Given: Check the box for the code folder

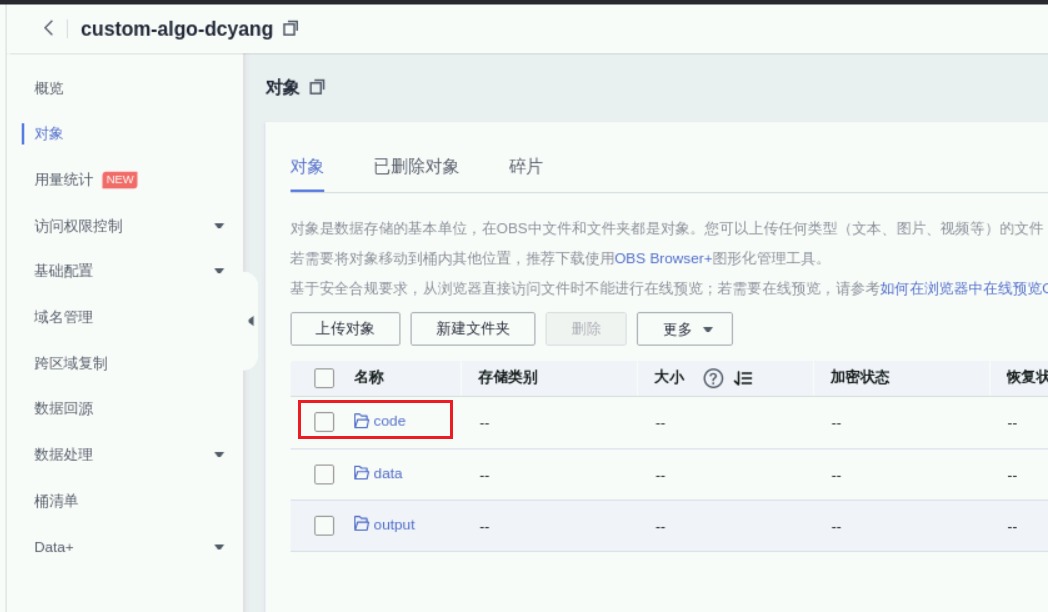Looking at the screenshot, I should coord(324,422).
